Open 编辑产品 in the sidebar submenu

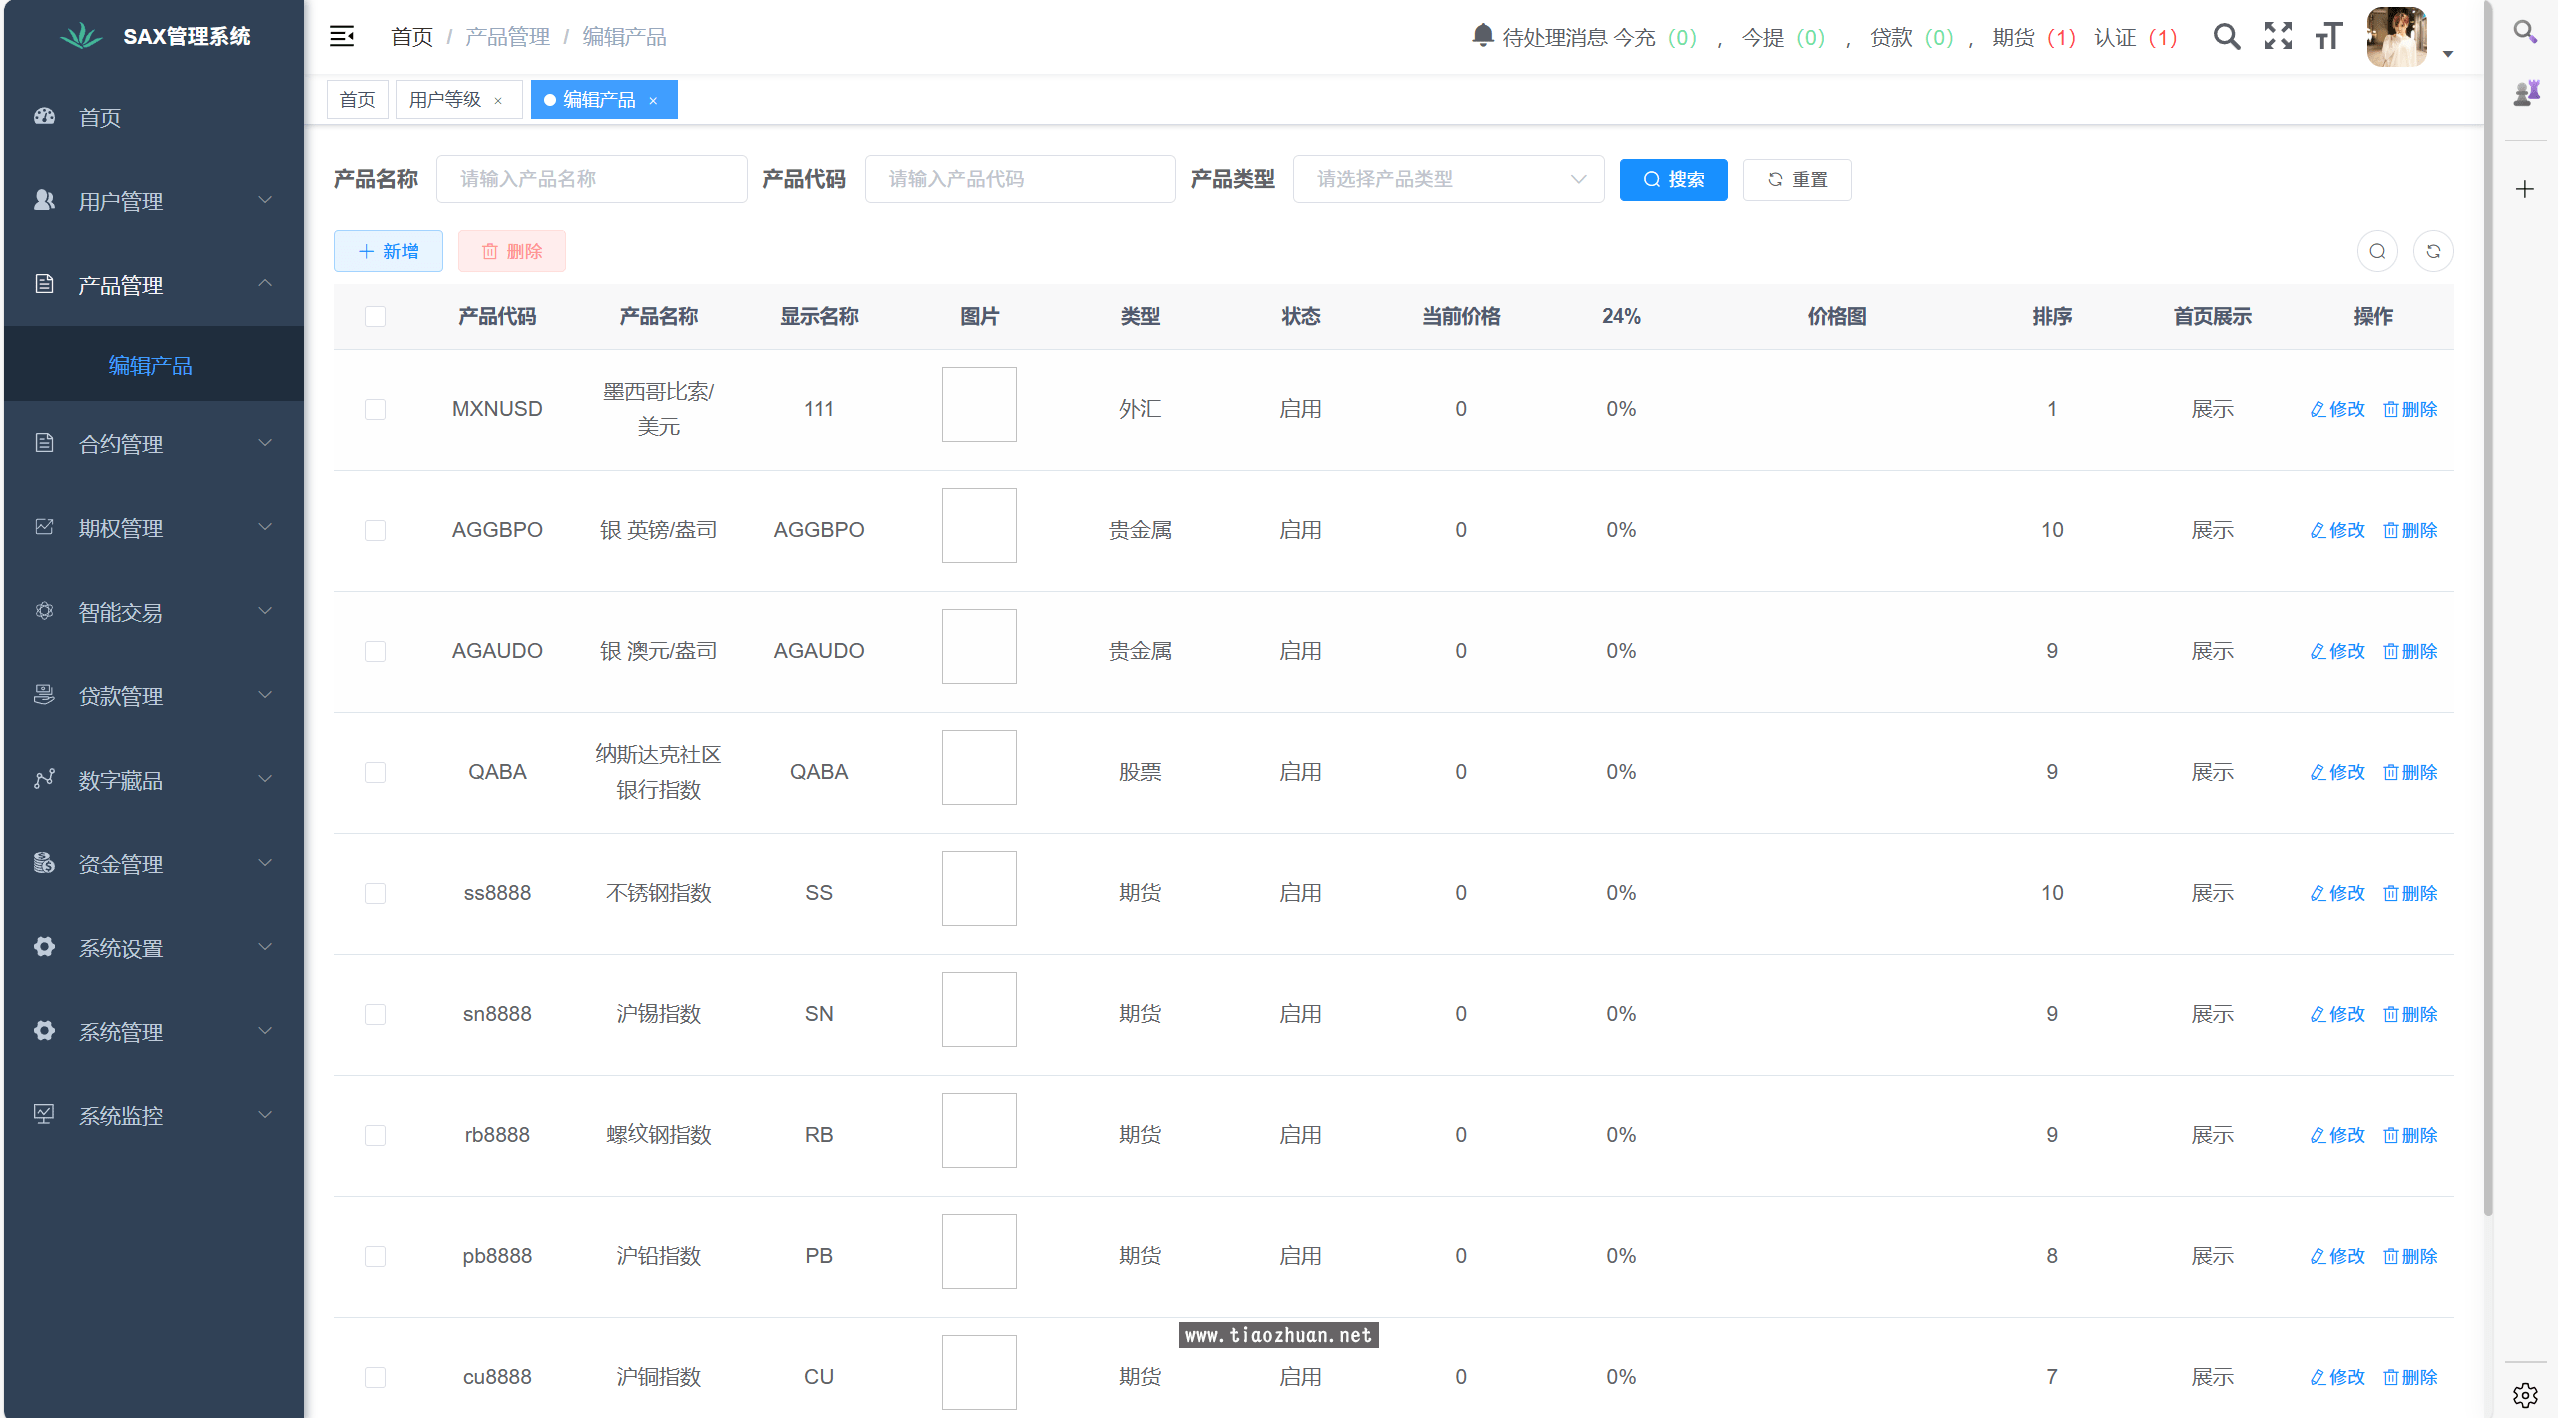[150, 366]
